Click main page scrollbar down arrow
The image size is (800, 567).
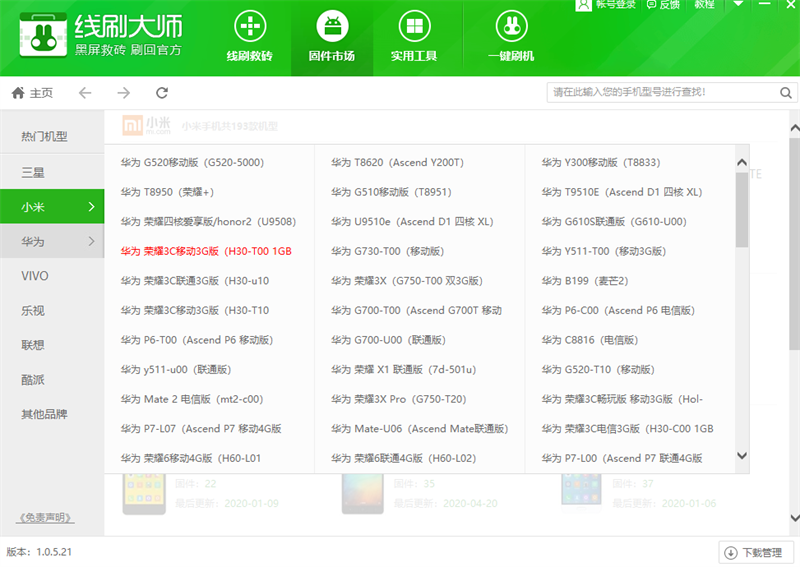click(794, 518)
